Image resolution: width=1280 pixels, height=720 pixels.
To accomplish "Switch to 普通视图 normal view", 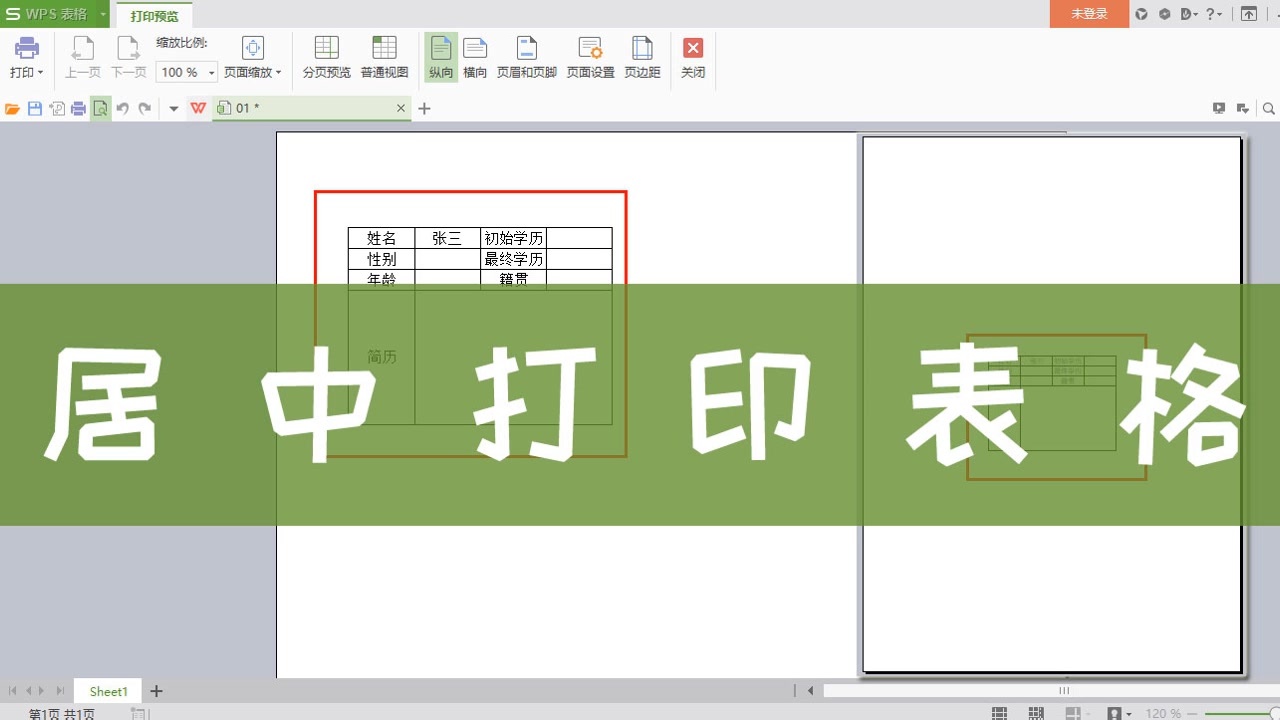I will point(385,57).
